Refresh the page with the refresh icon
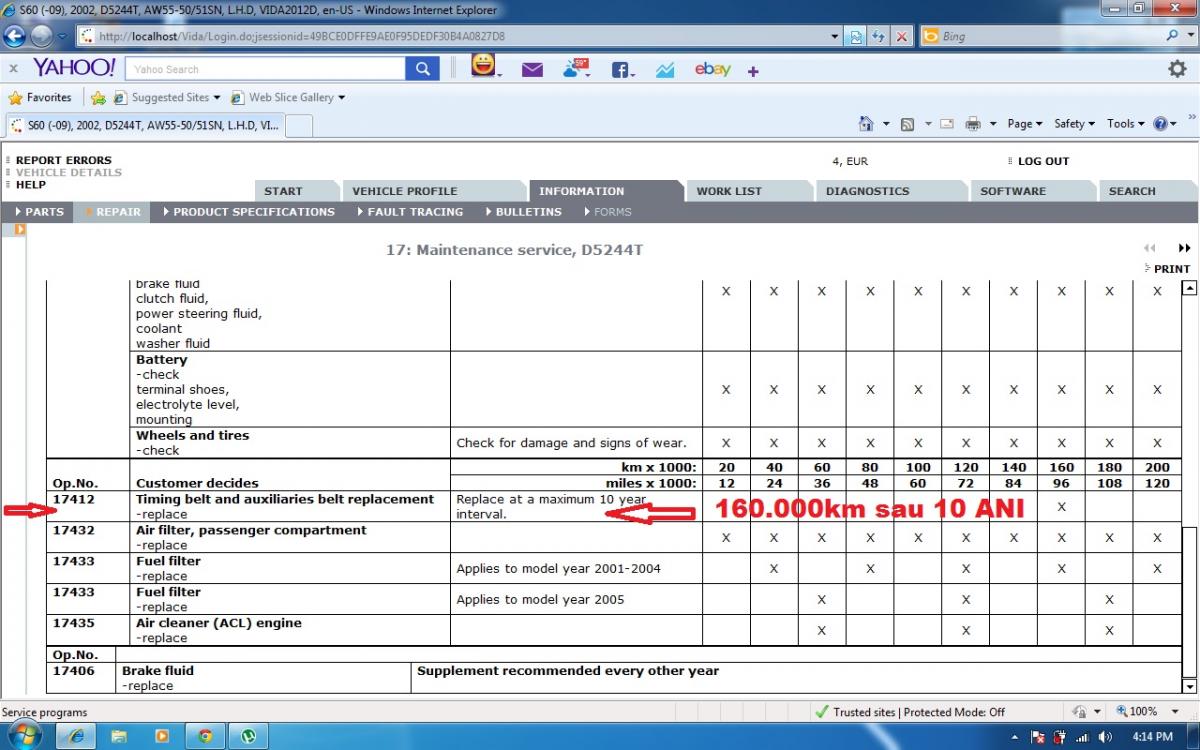Viewport: 1200px width, 750px height. coord(879,37)
